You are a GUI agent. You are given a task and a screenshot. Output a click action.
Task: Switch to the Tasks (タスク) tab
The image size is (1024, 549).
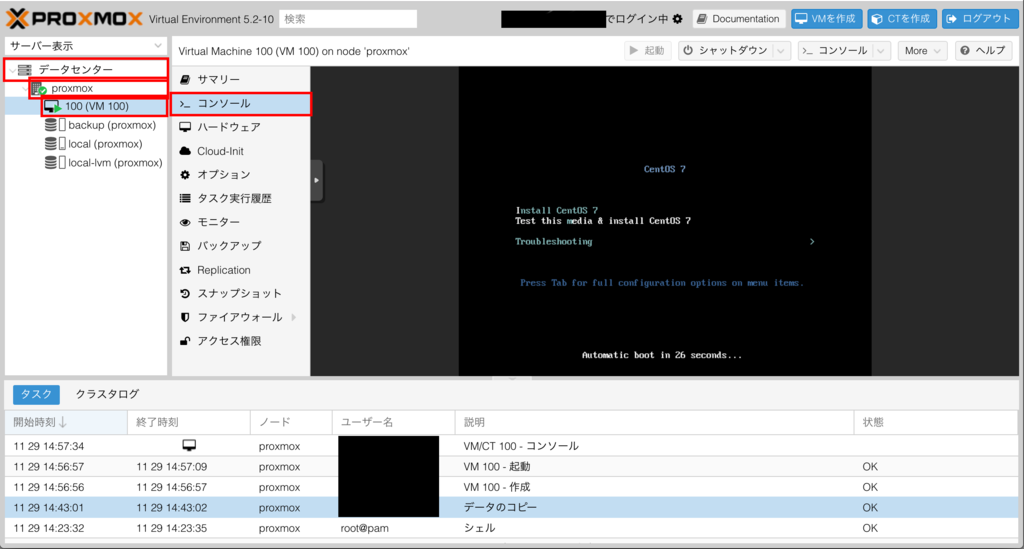(x=37, y=394)
